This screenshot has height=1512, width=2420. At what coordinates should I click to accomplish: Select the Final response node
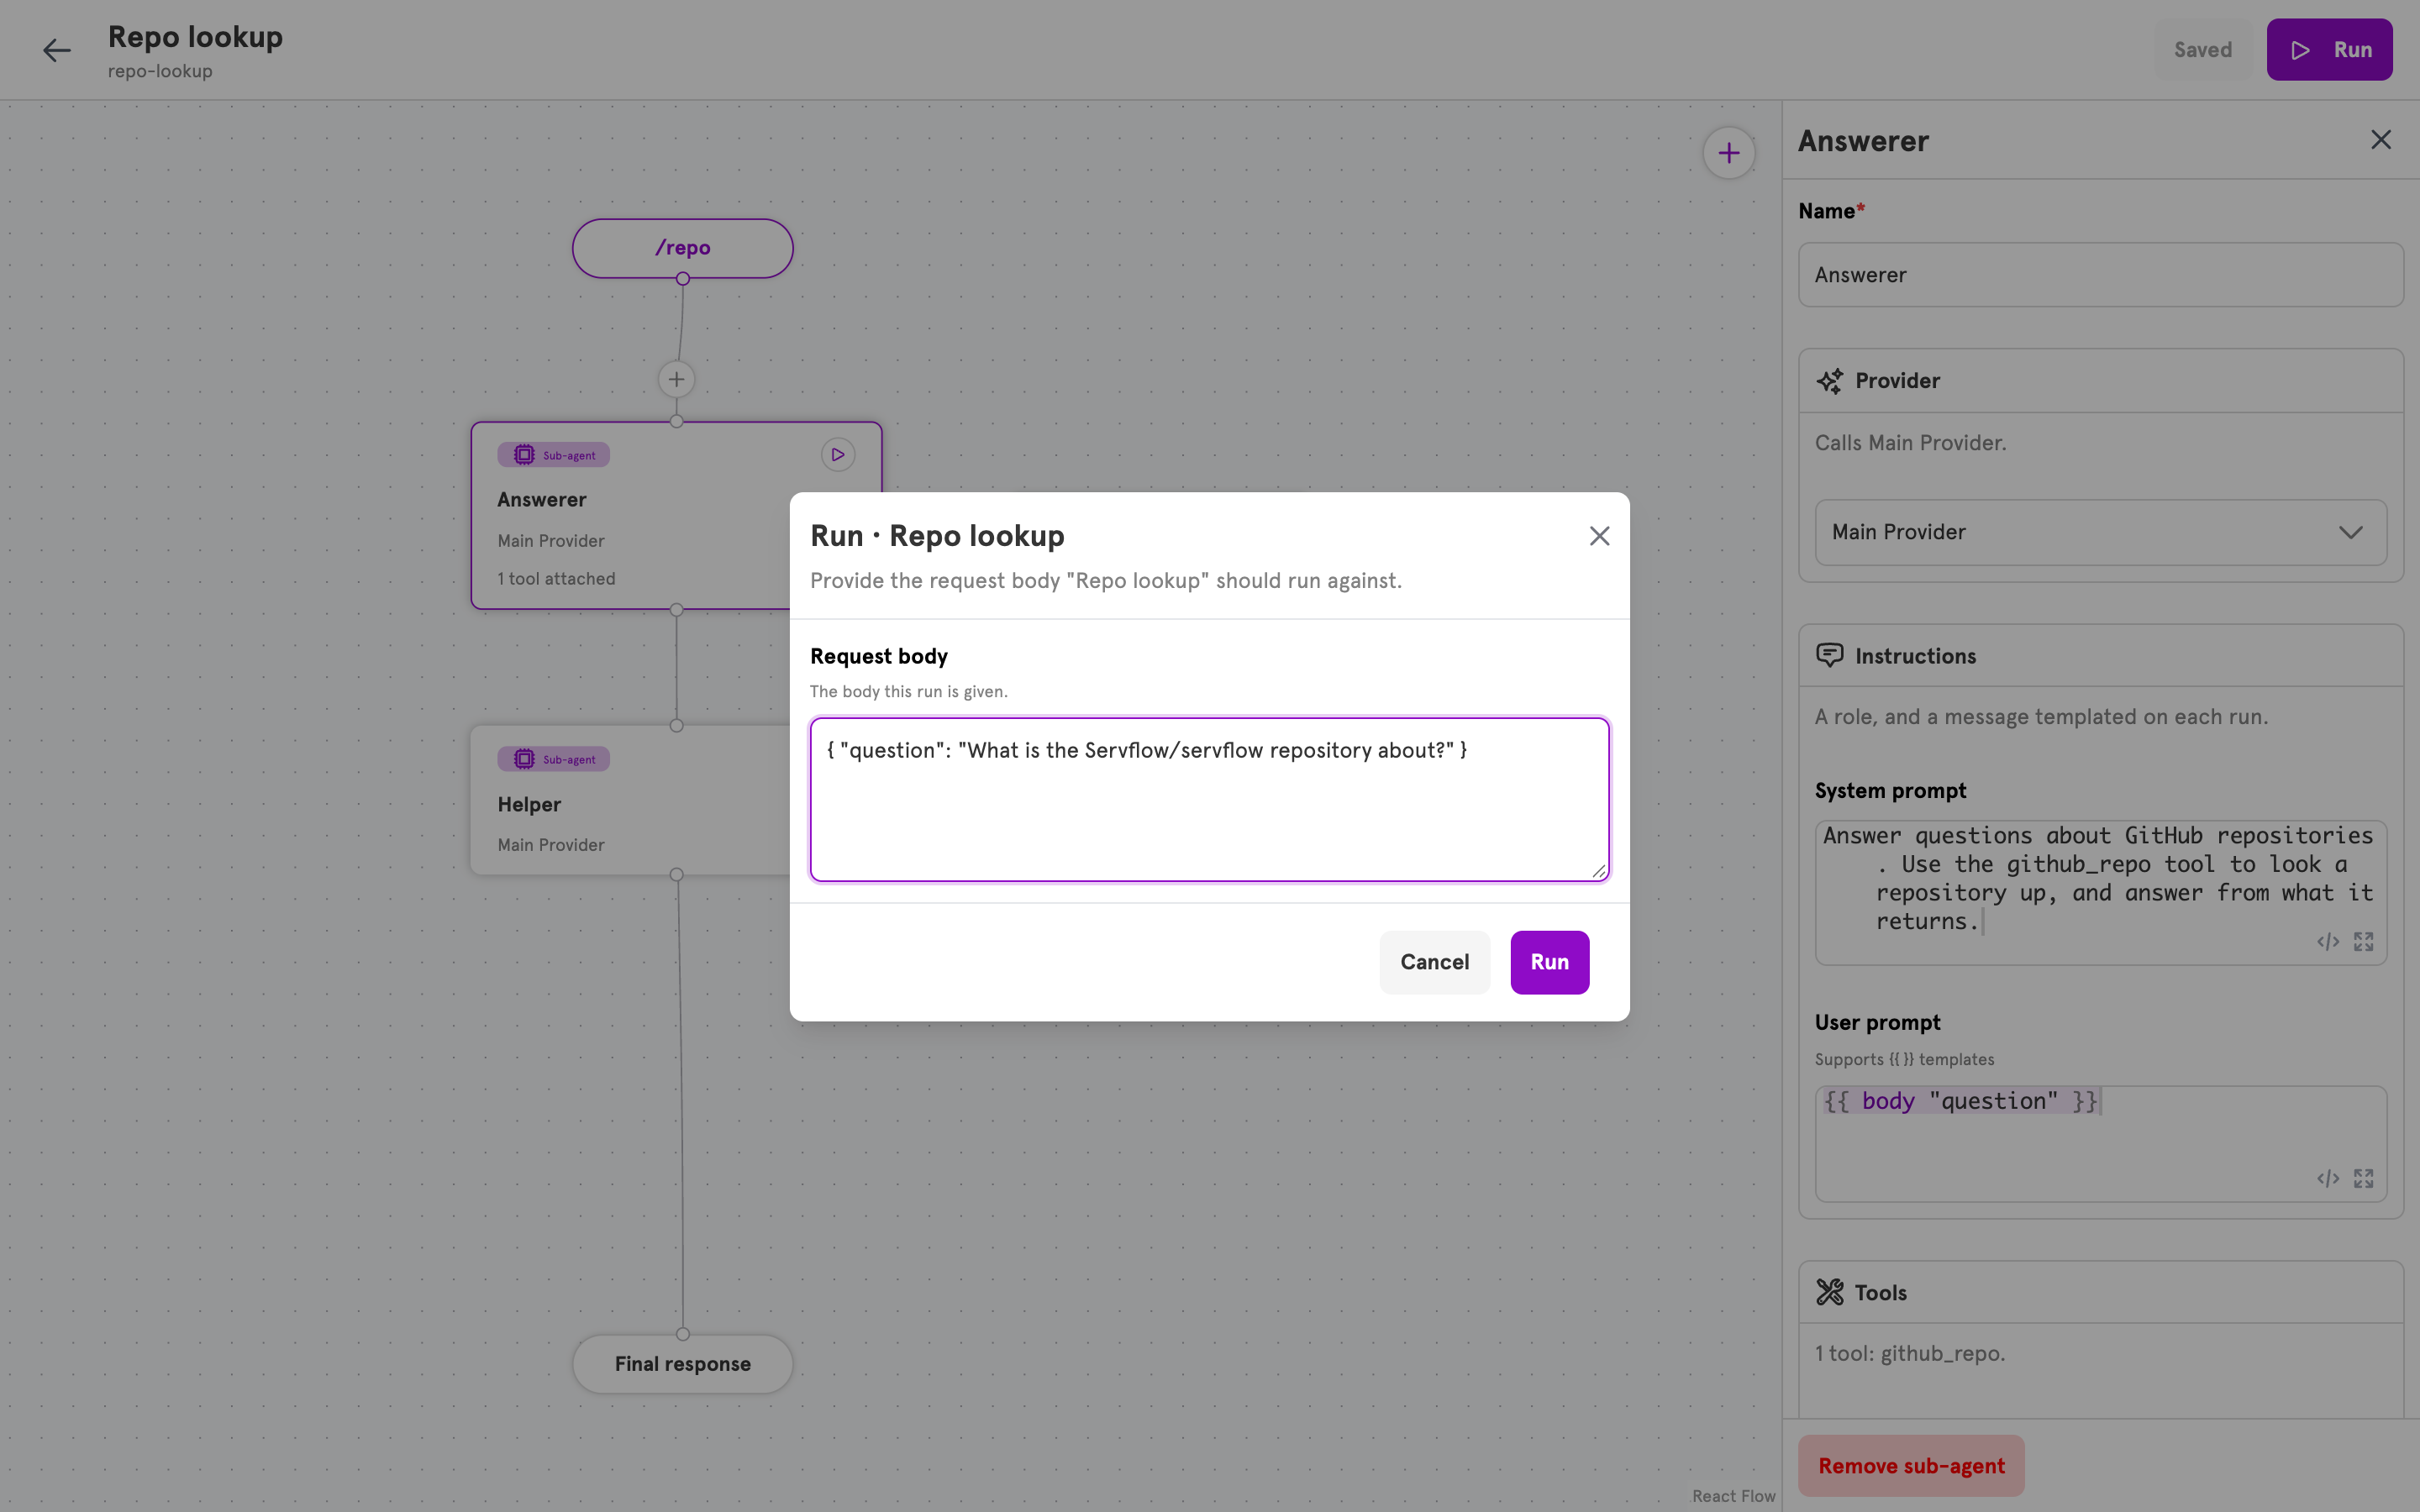(682, 1364)
